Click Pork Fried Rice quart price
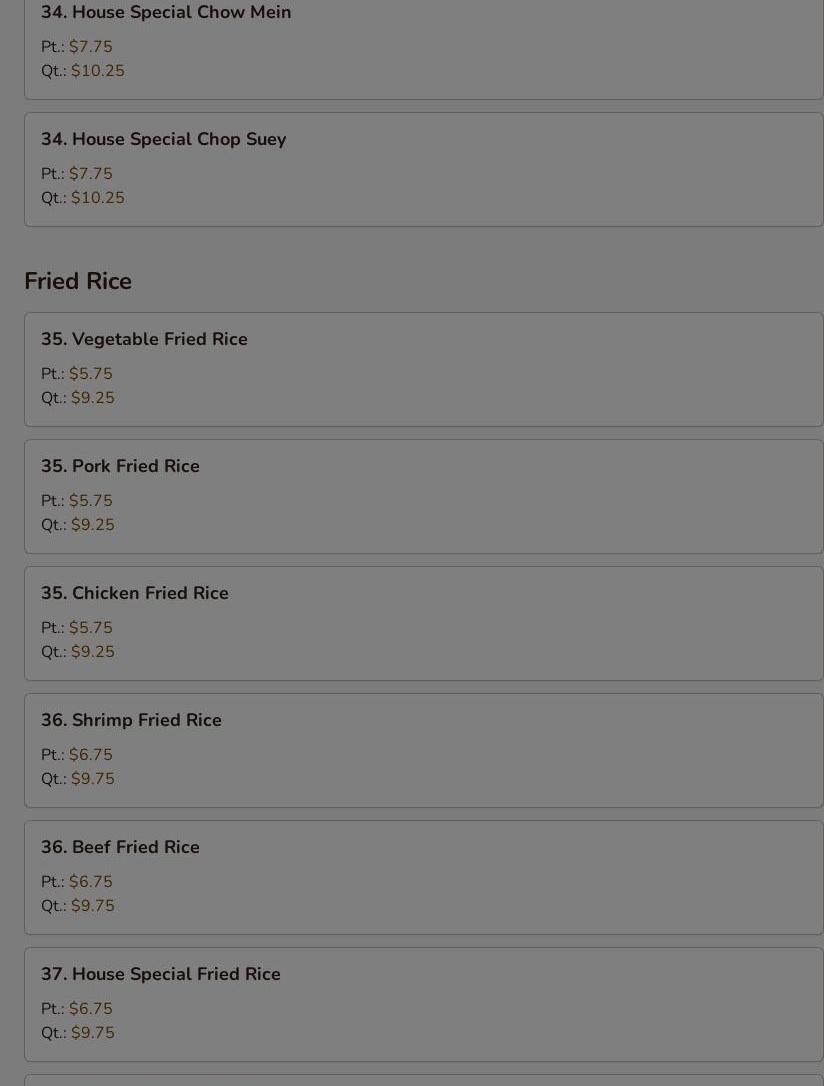Screen dimensions: 824x1086 [x=92, y=525]
